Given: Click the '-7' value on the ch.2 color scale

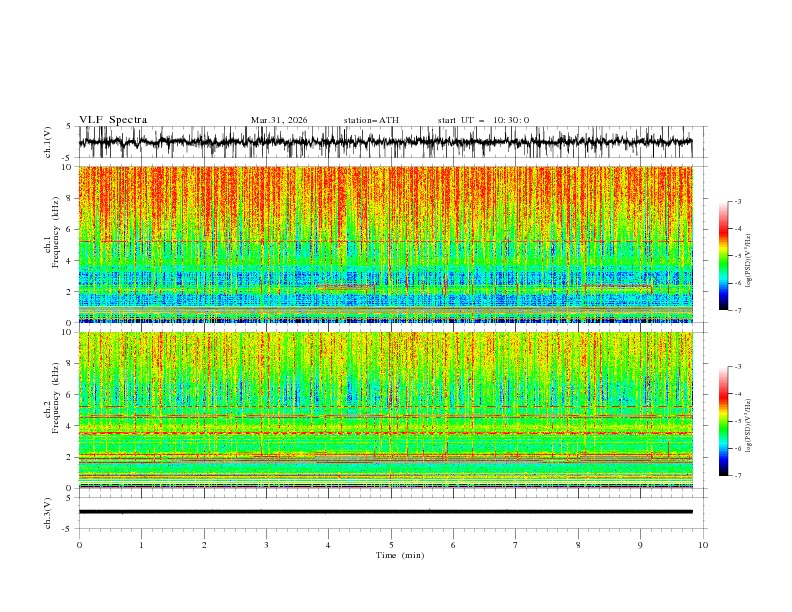Looking at the screenshot, I should click(x=738, y=476).
